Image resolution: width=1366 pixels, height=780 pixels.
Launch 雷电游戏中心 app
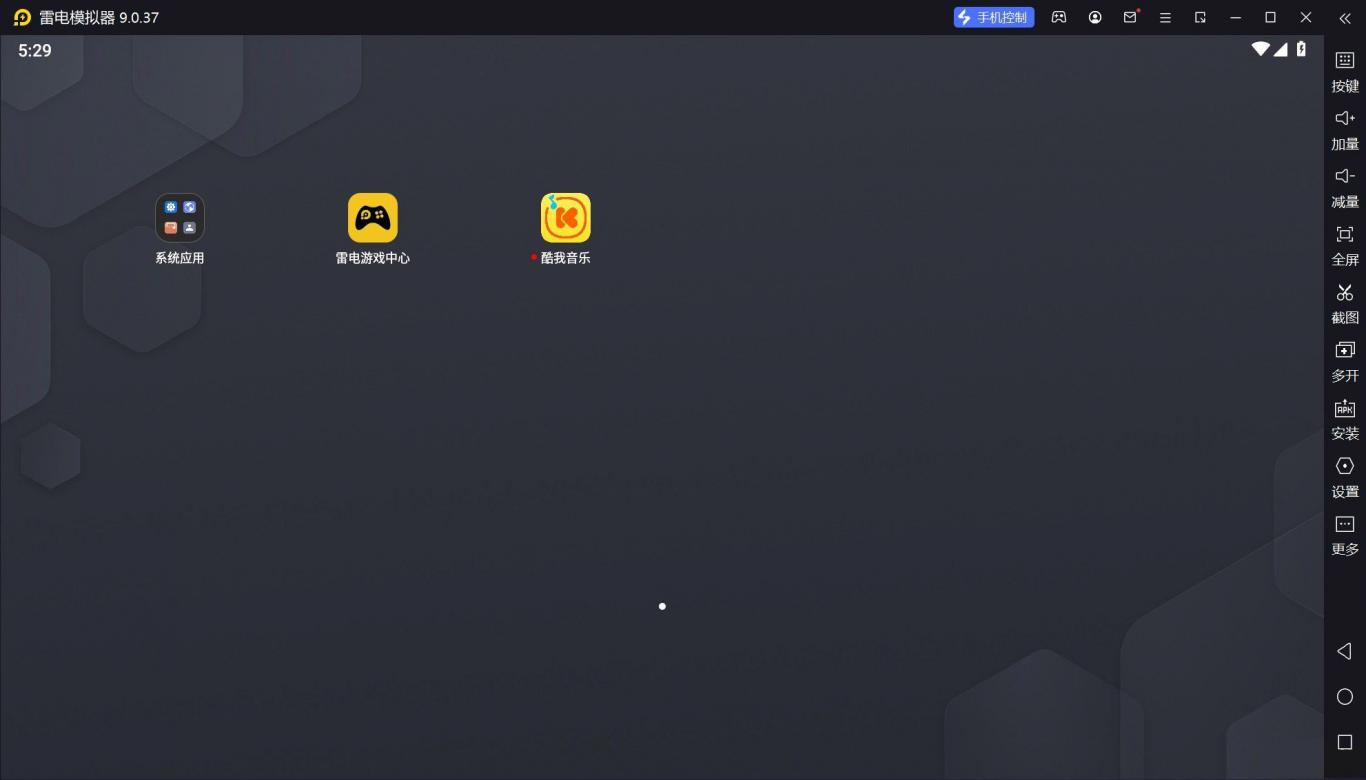tap(372, 218)
